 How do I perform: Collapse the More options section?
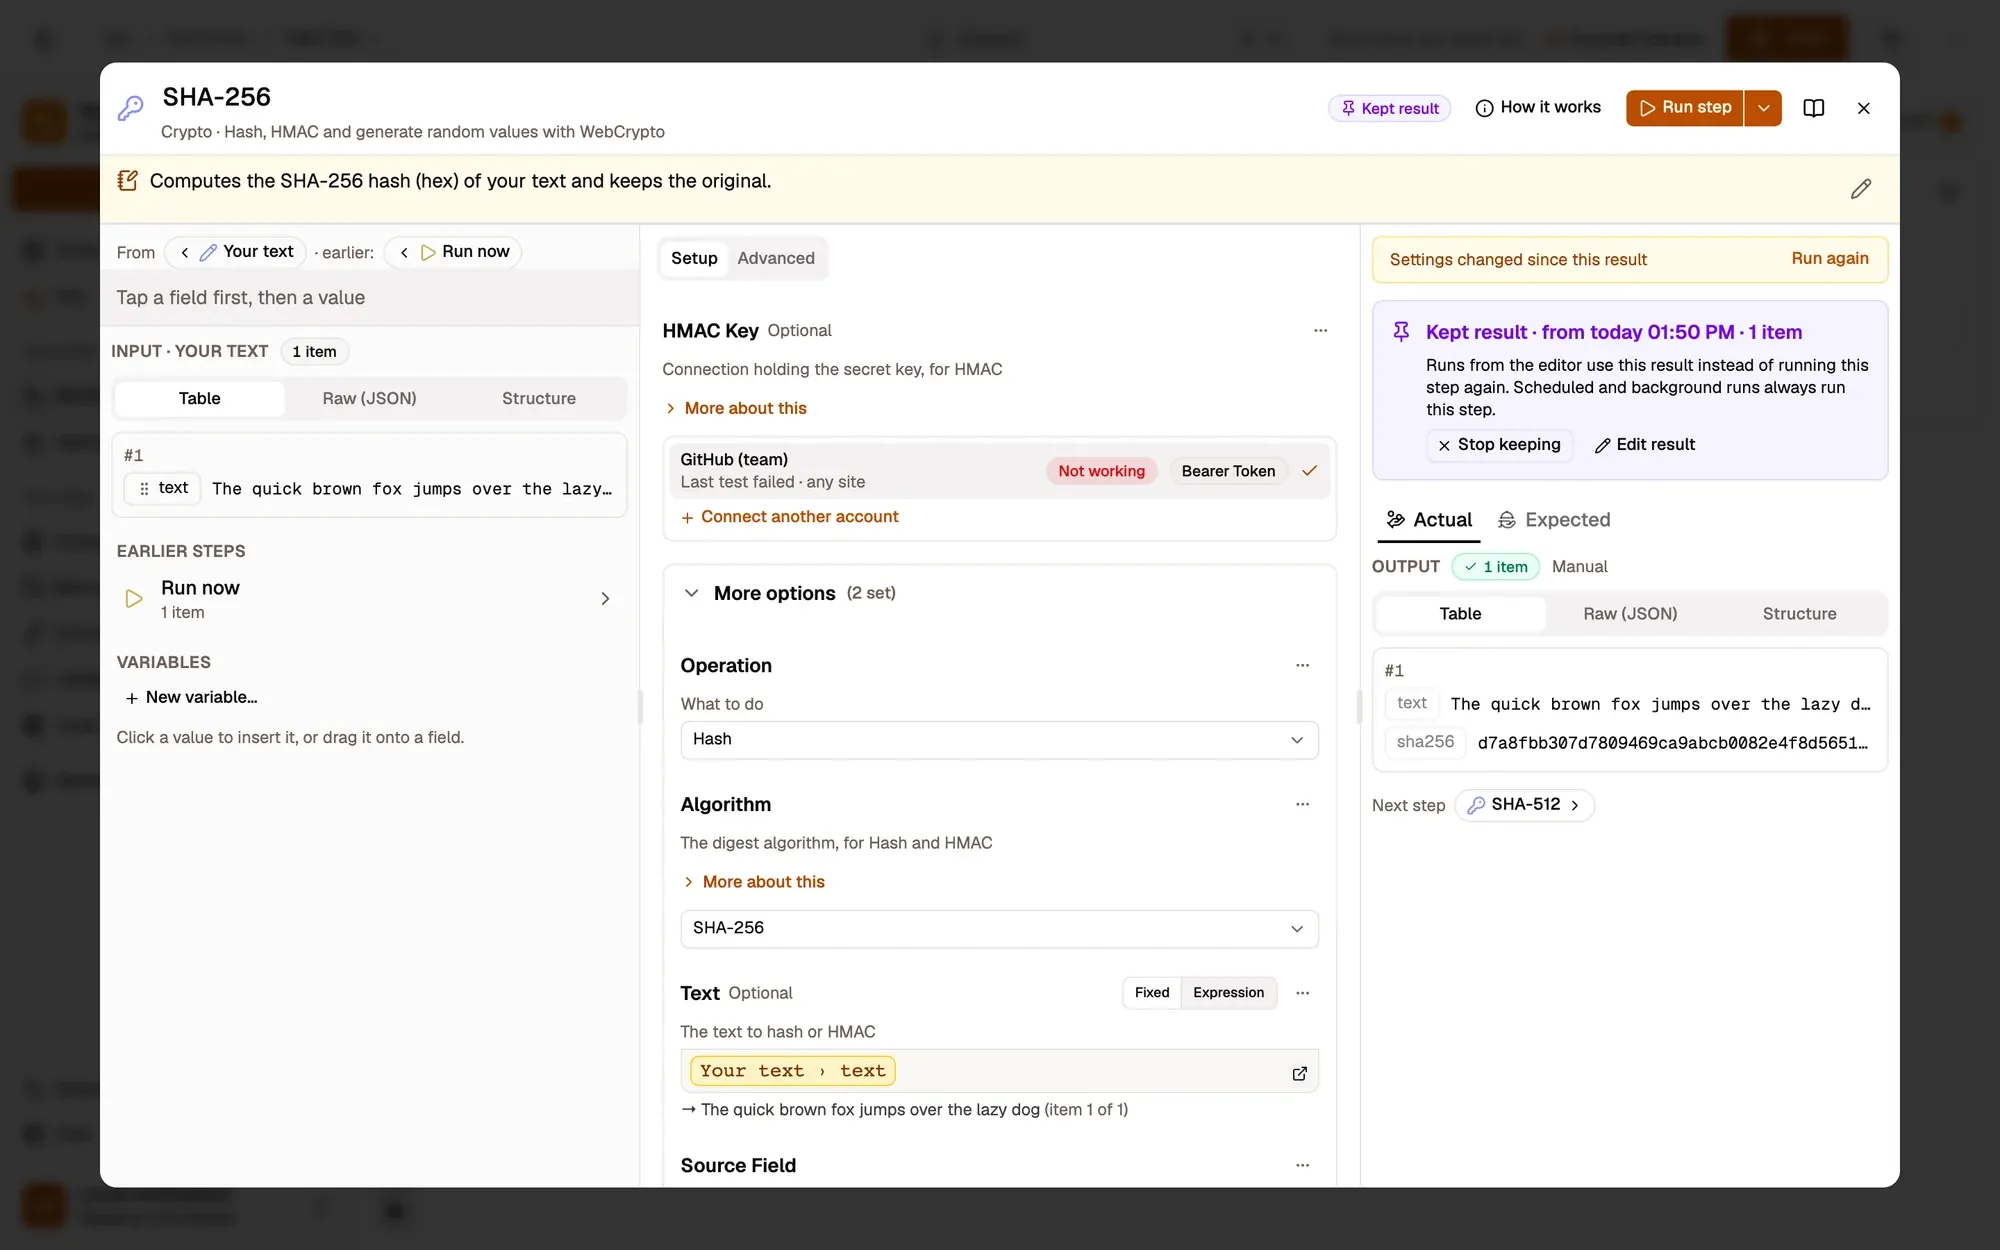pyautogui.click(x=788, y=593)
